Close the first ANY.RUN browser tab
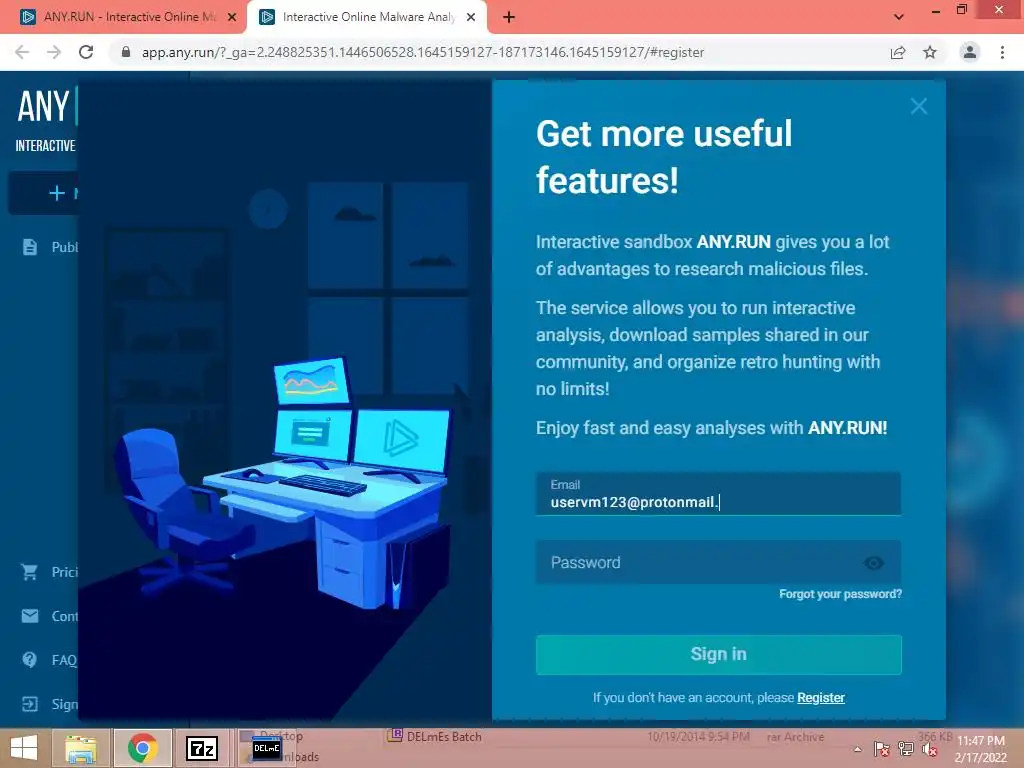Viewport: 1024px width, 768px height. (232, 17)
